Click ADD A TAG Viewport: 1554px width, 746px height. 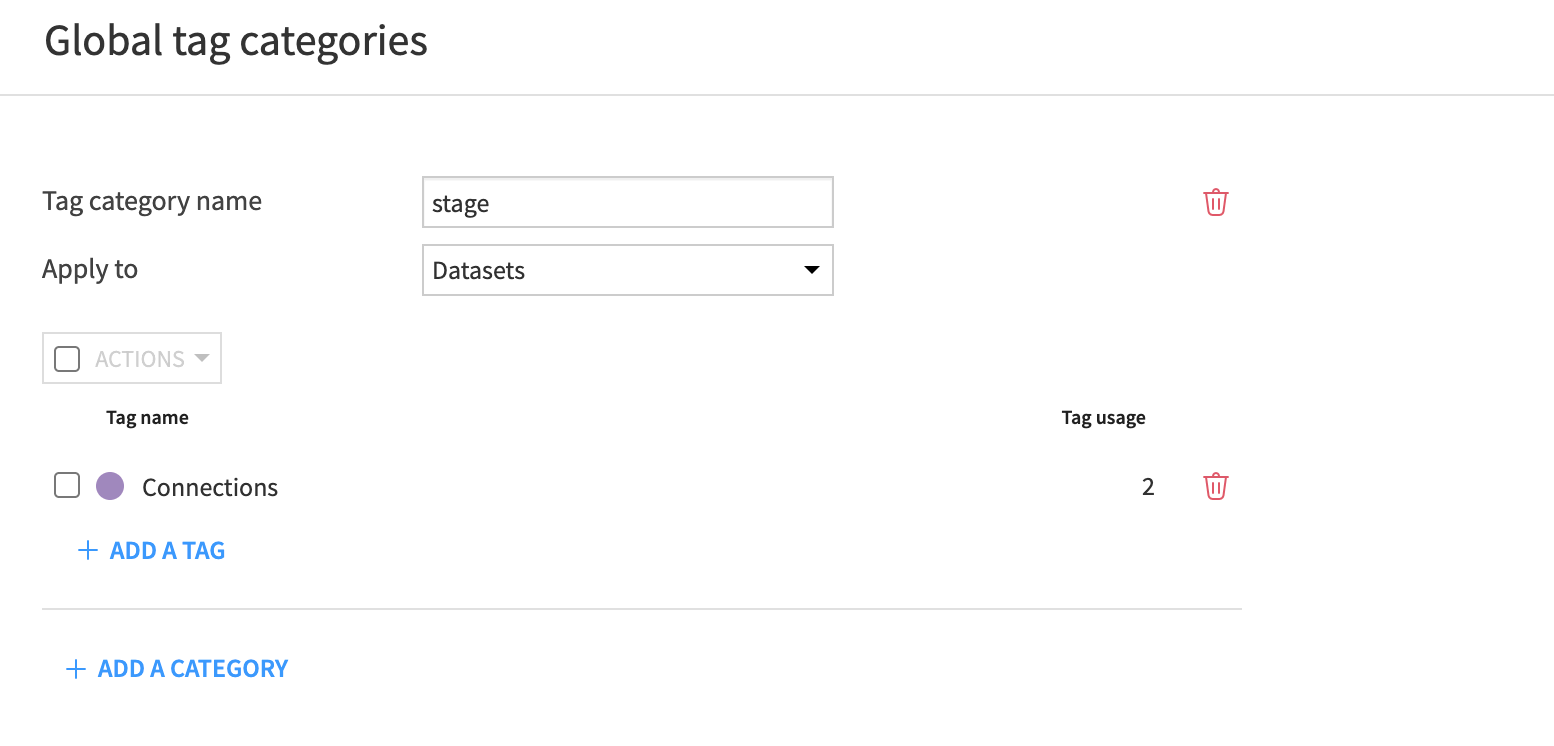tap(167, 549)
